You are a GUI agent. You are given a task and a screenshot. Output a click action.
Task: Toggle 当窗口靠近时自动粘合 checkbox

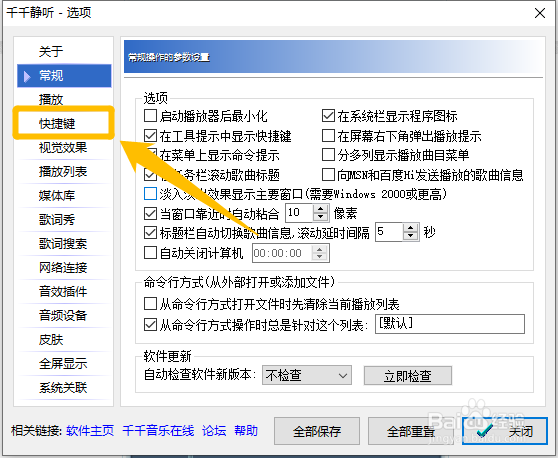[x=150, y=214]
